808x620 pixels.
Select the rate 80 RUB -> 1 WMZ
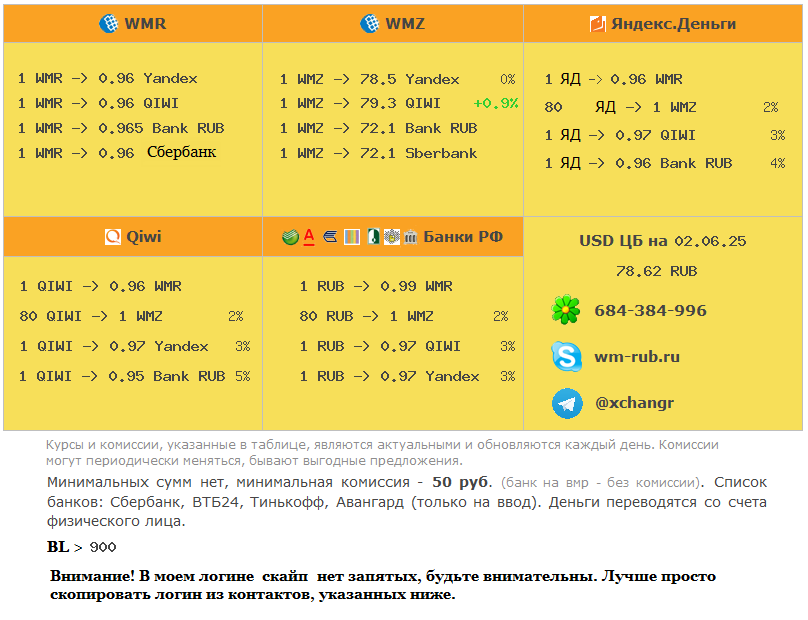[x=366, y=316]
